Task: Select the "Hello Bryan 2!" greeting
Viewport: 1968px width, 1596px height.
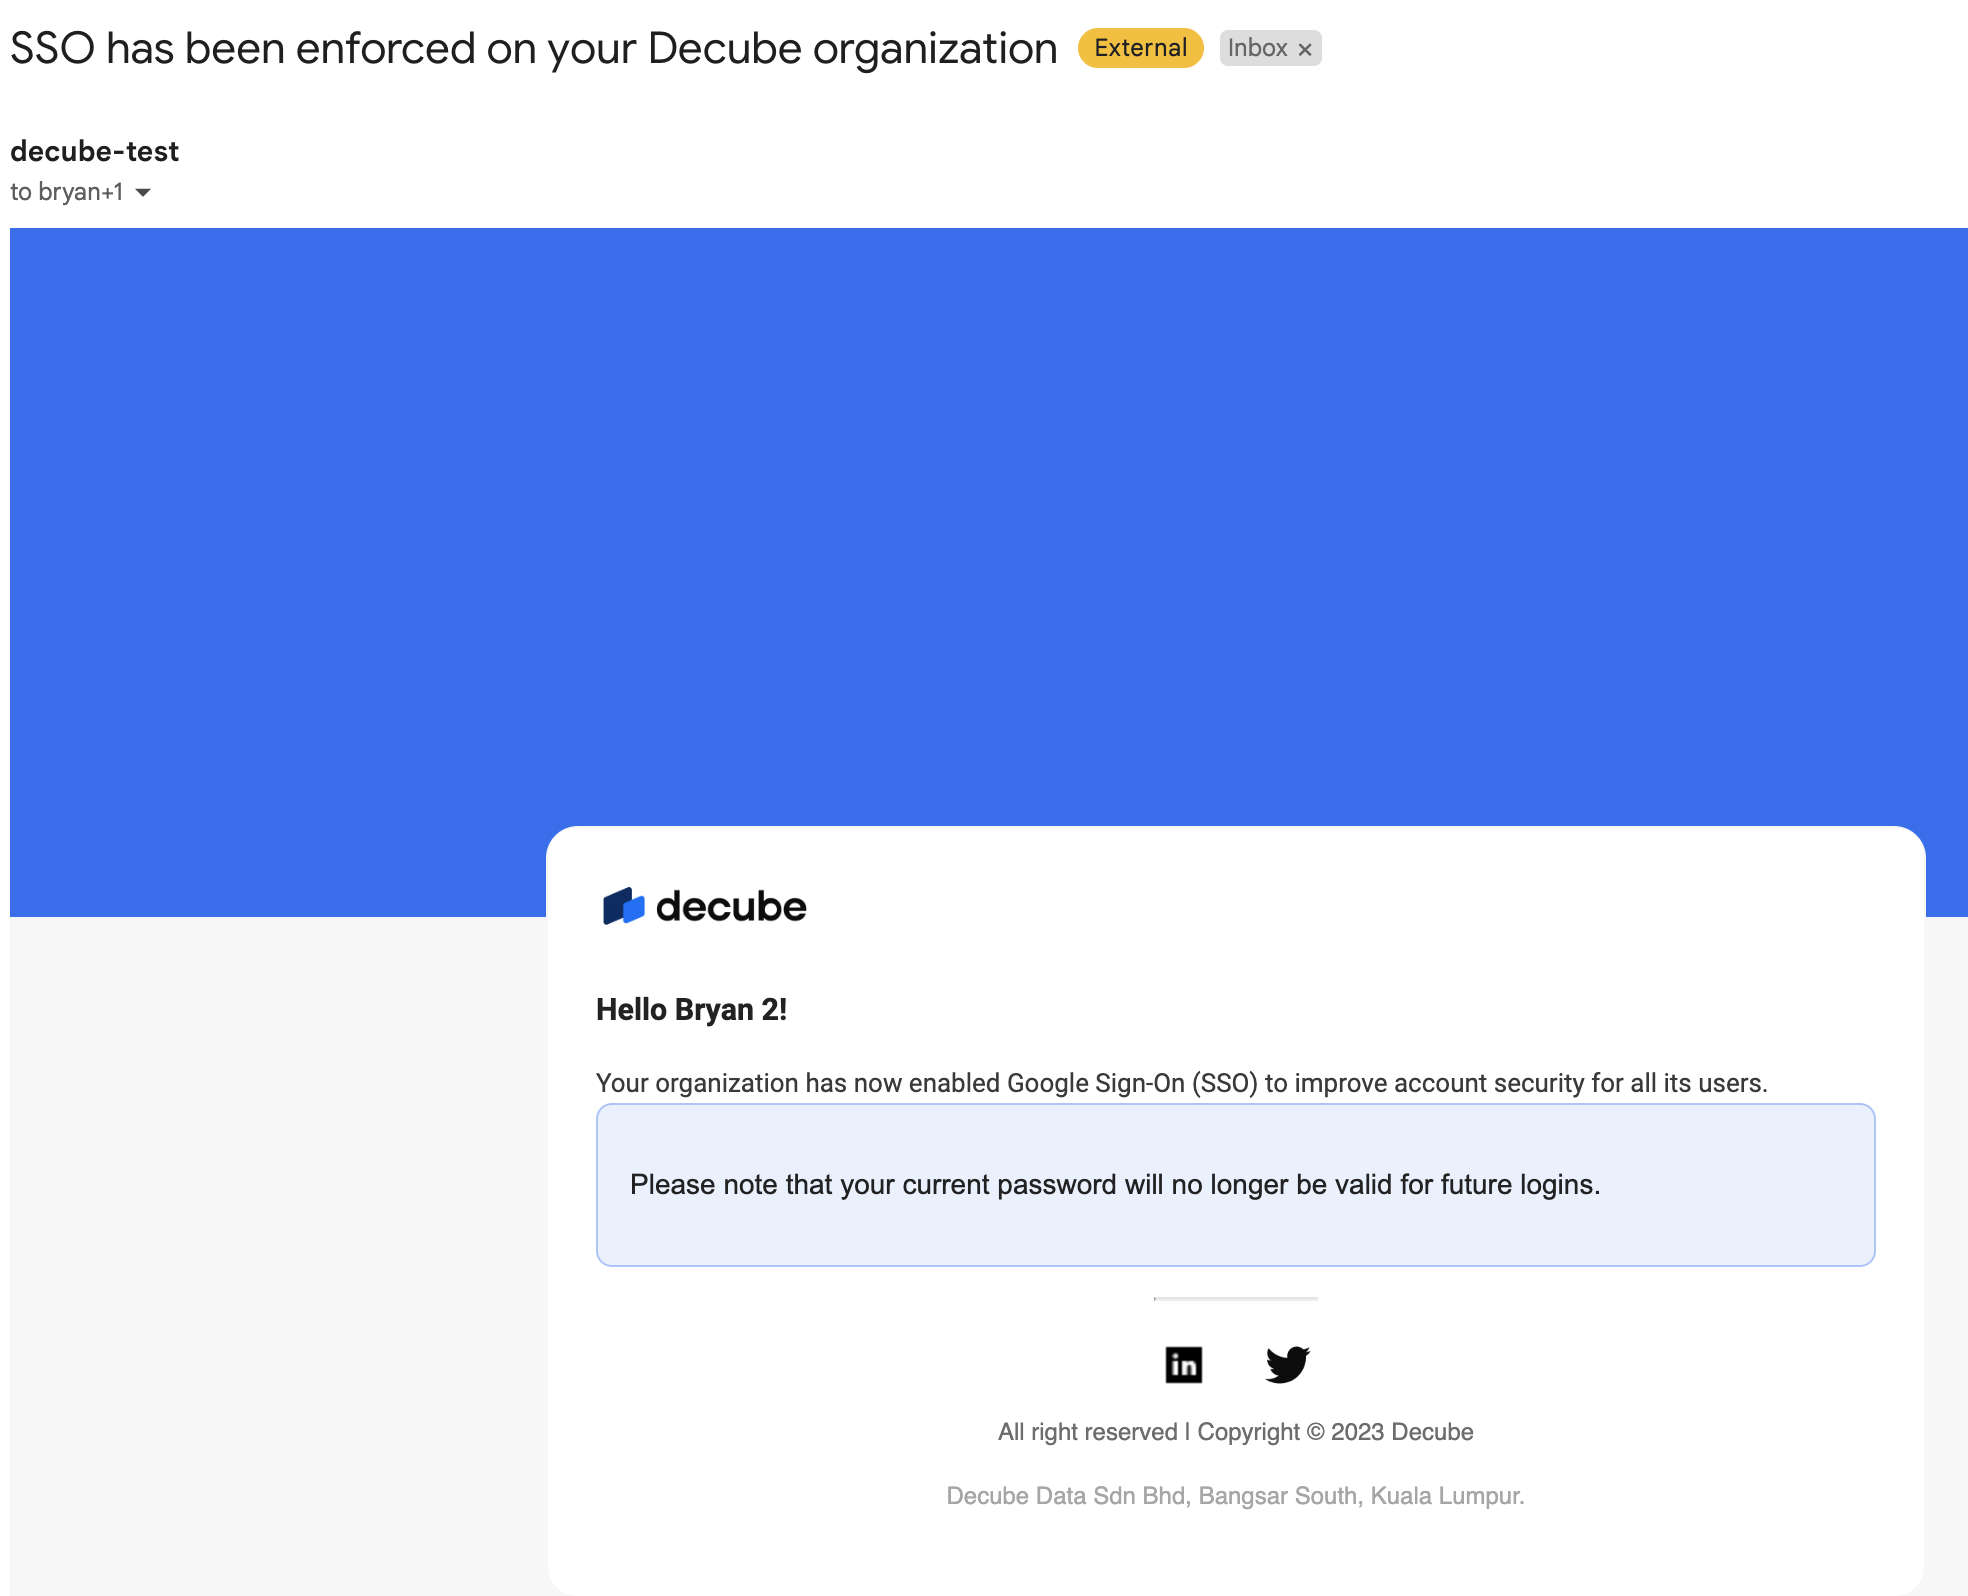Action: click(691, 1010)
